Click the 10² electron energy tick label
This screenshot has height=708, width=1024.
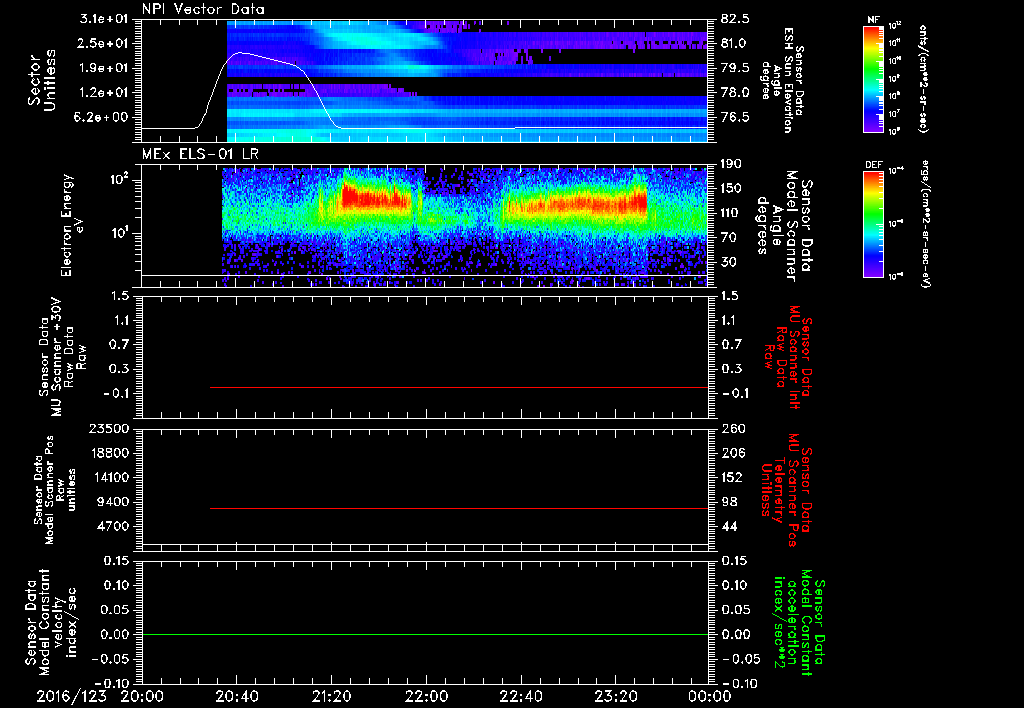[x=118, y=180]
